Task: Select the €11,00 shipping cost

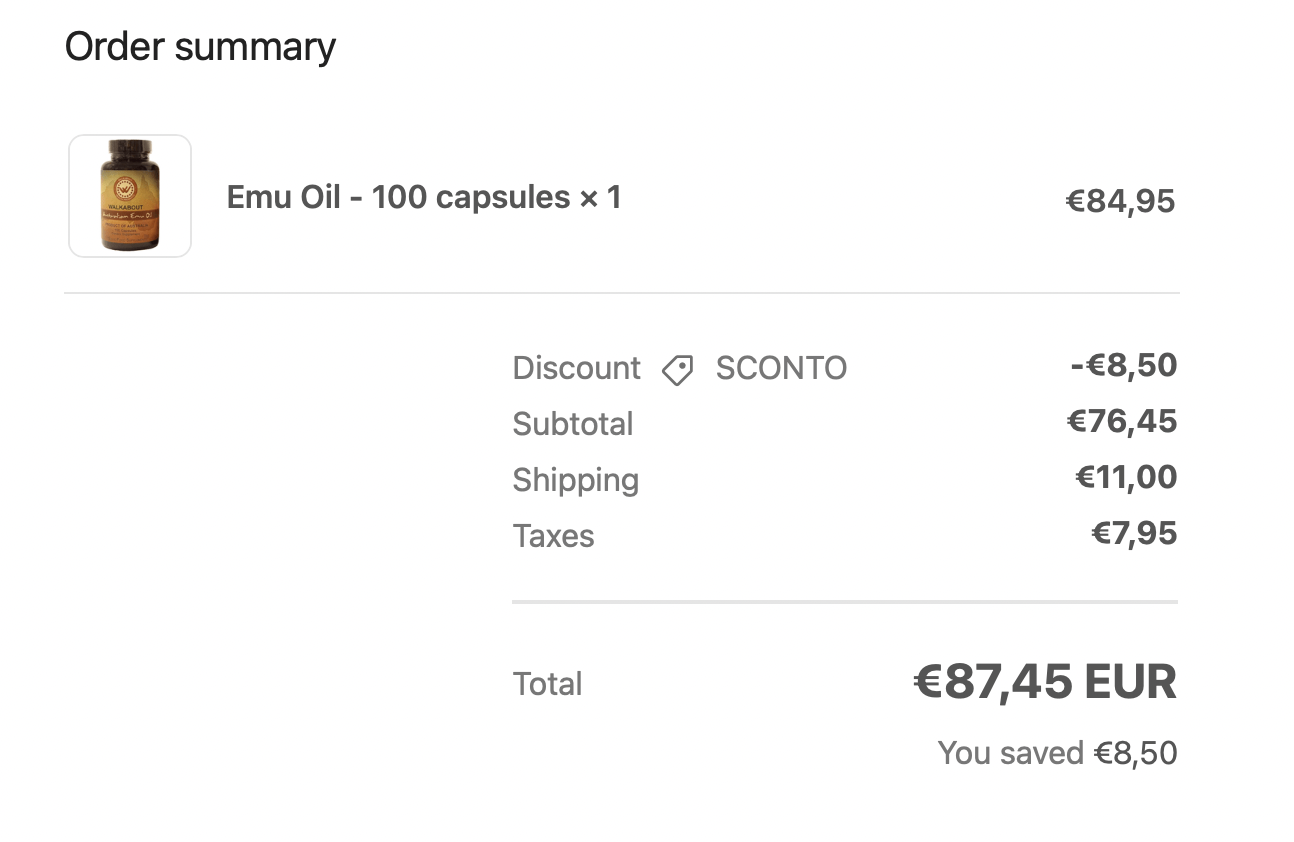Action: [x=1126, y=477]
